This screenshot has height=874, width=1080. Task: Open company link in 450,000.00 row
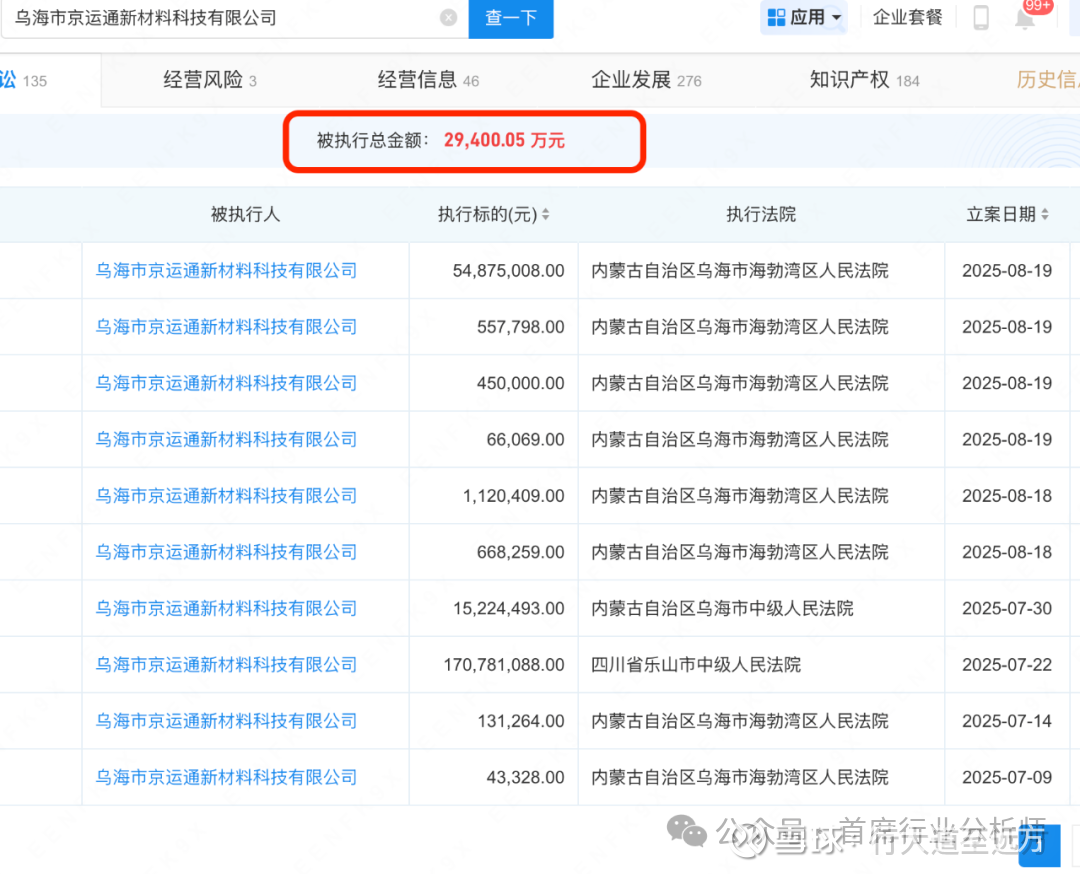(x=226, y=384)
